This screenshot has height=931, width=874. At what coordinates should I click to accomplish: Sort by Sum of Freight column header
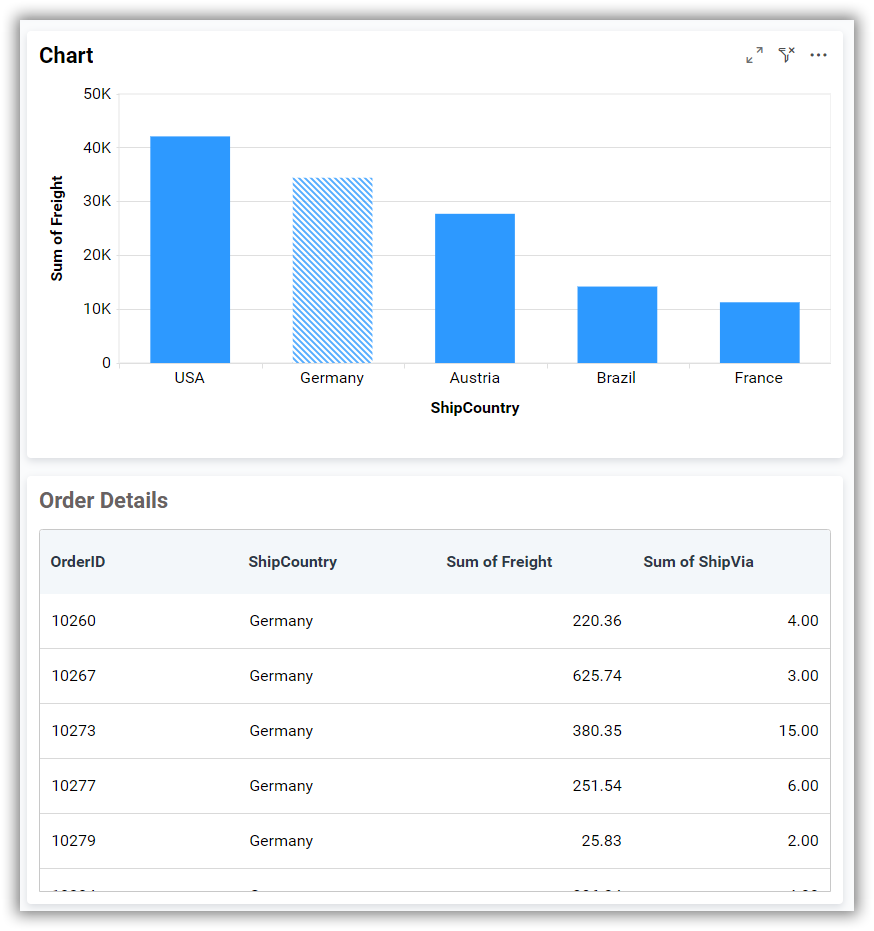(x=499, y=562)
